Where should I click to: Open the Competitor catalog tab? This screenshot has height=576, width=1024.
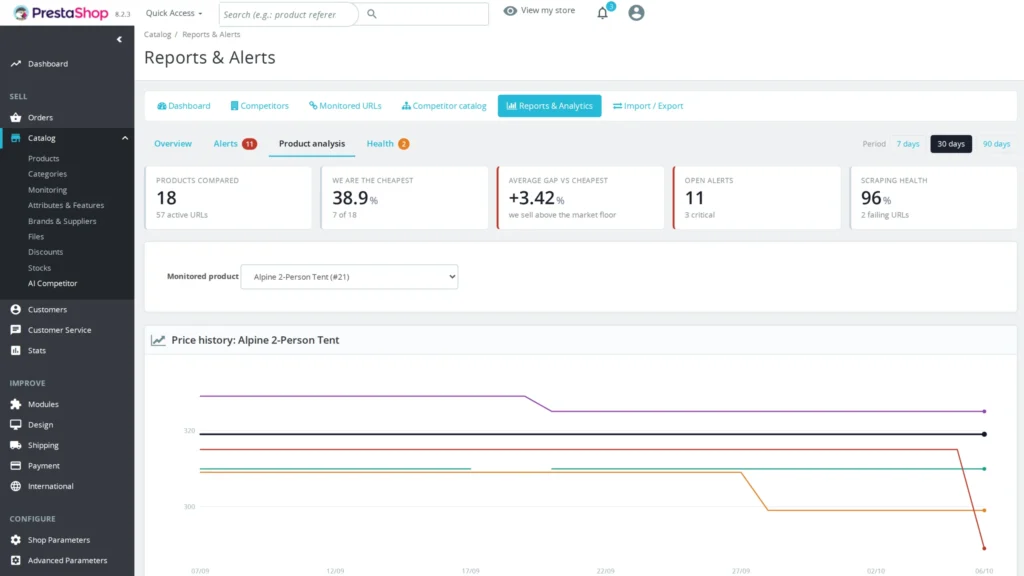444,106
